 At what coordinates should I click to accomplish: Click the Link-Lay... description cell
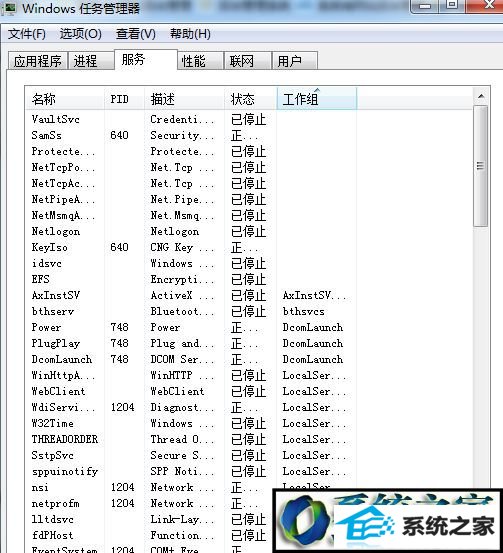pos(182,519)
